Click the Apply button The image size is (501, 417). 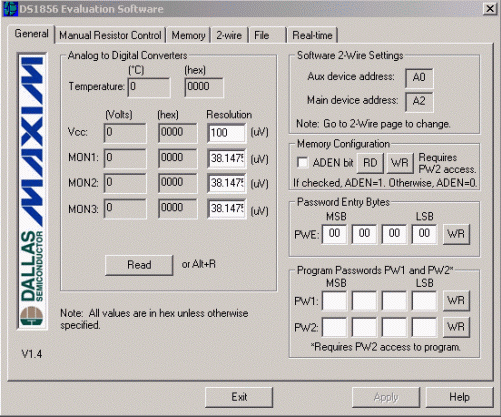[386, 397]
